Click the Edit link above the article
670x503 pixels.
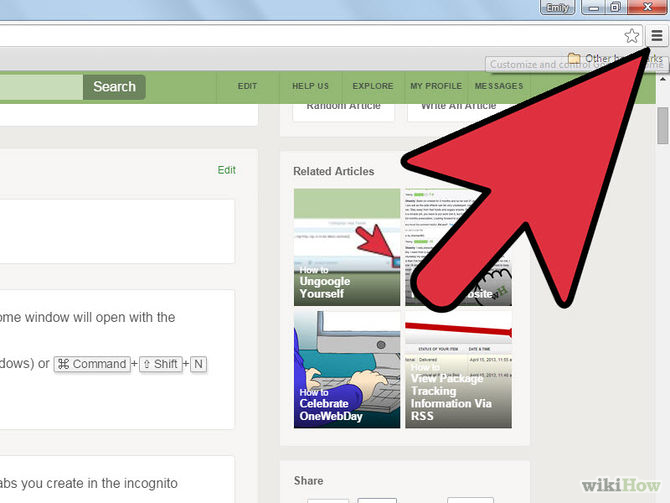pos(227,170)
